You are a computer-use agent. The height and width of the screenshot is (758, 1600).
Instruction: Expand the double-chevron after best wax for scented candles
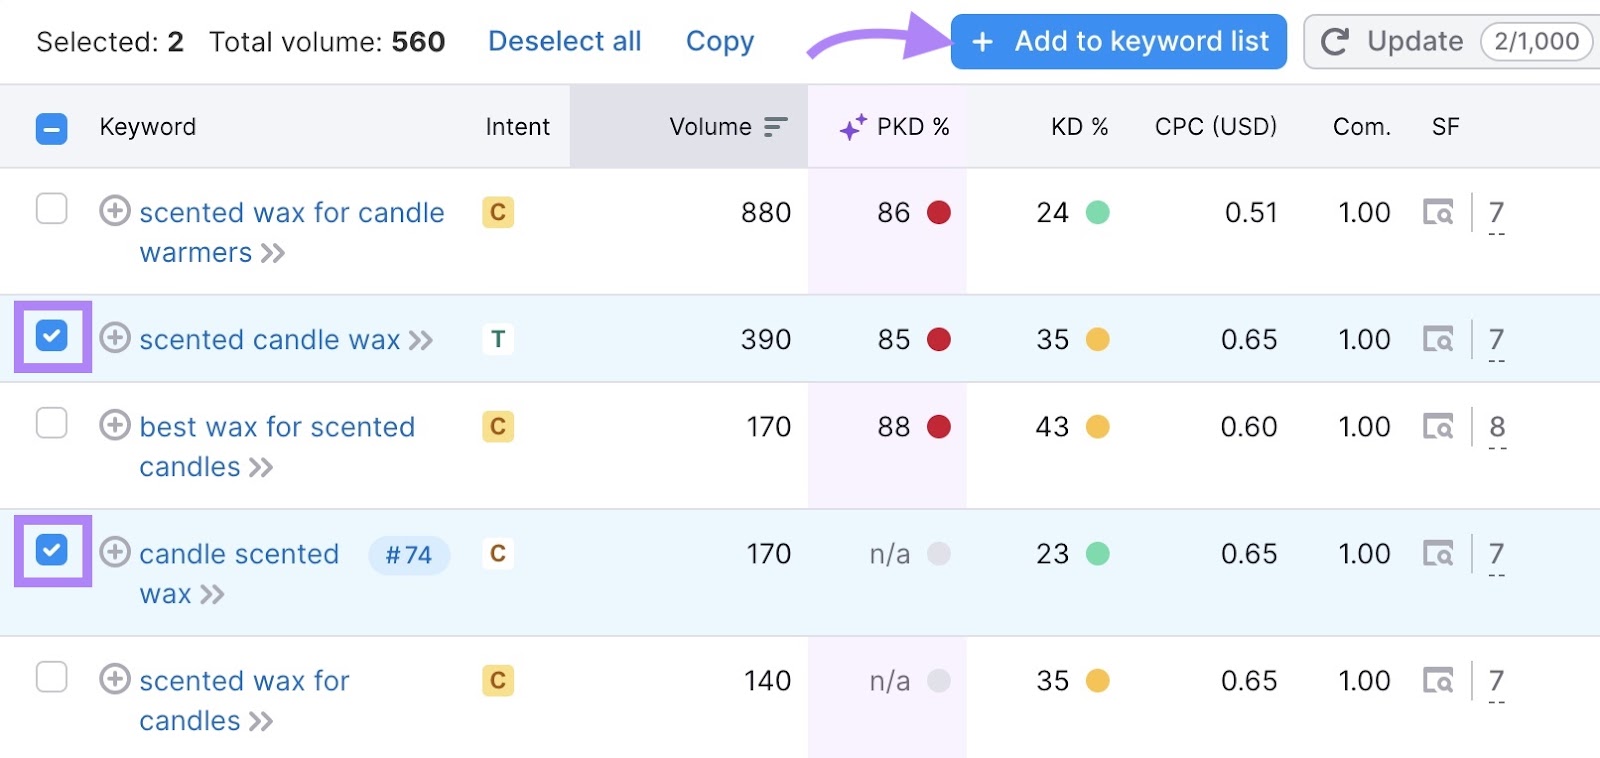click(261, 467)
